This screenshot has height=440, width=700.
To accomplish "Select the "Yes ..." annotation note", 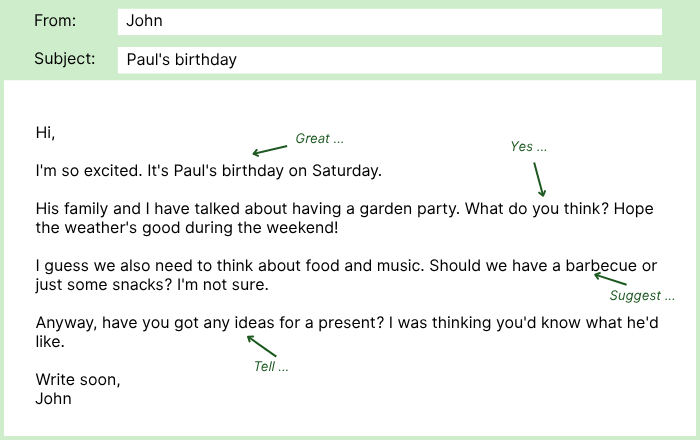I will [528, 147].
